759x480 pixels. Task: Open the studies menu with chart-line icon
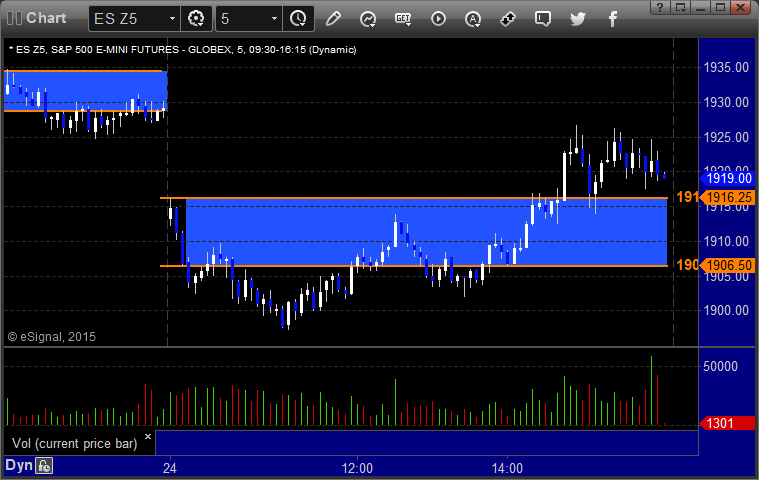pos(368,19)
